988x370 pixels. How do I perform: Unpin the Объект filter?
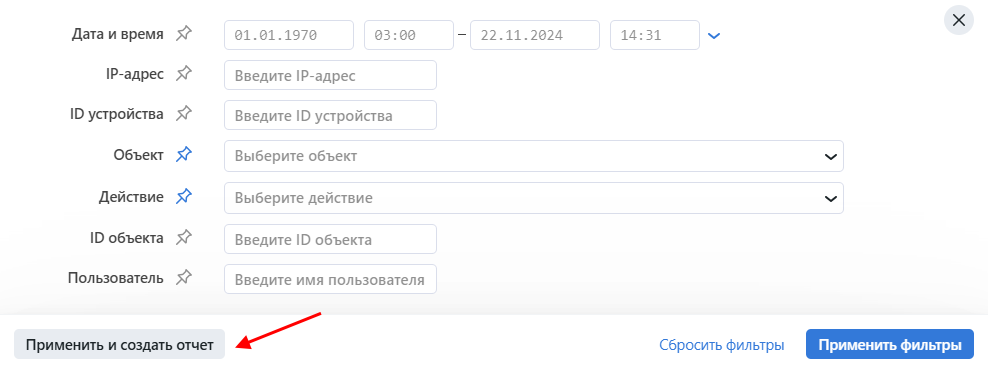tap(183, 154)
